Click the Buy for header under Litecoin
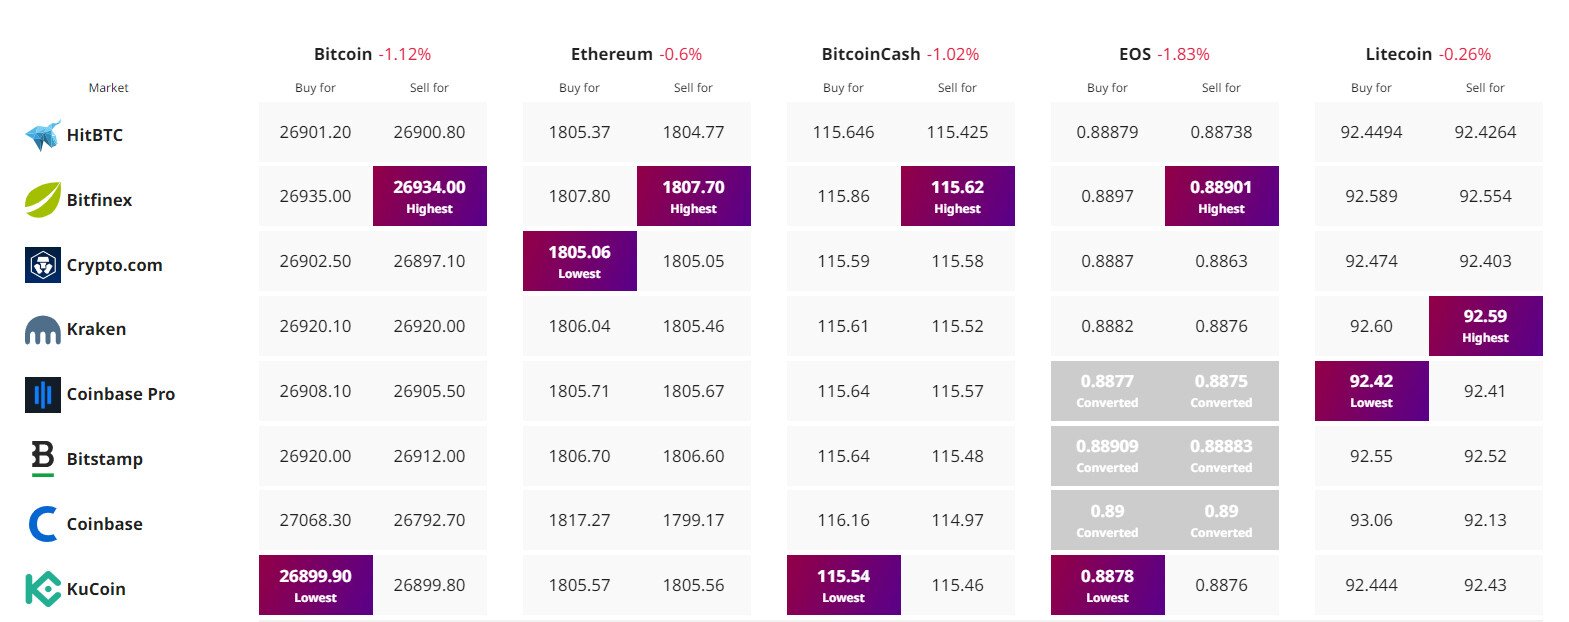This screenshot has width=1569, height=622. tap(1371, 88)
